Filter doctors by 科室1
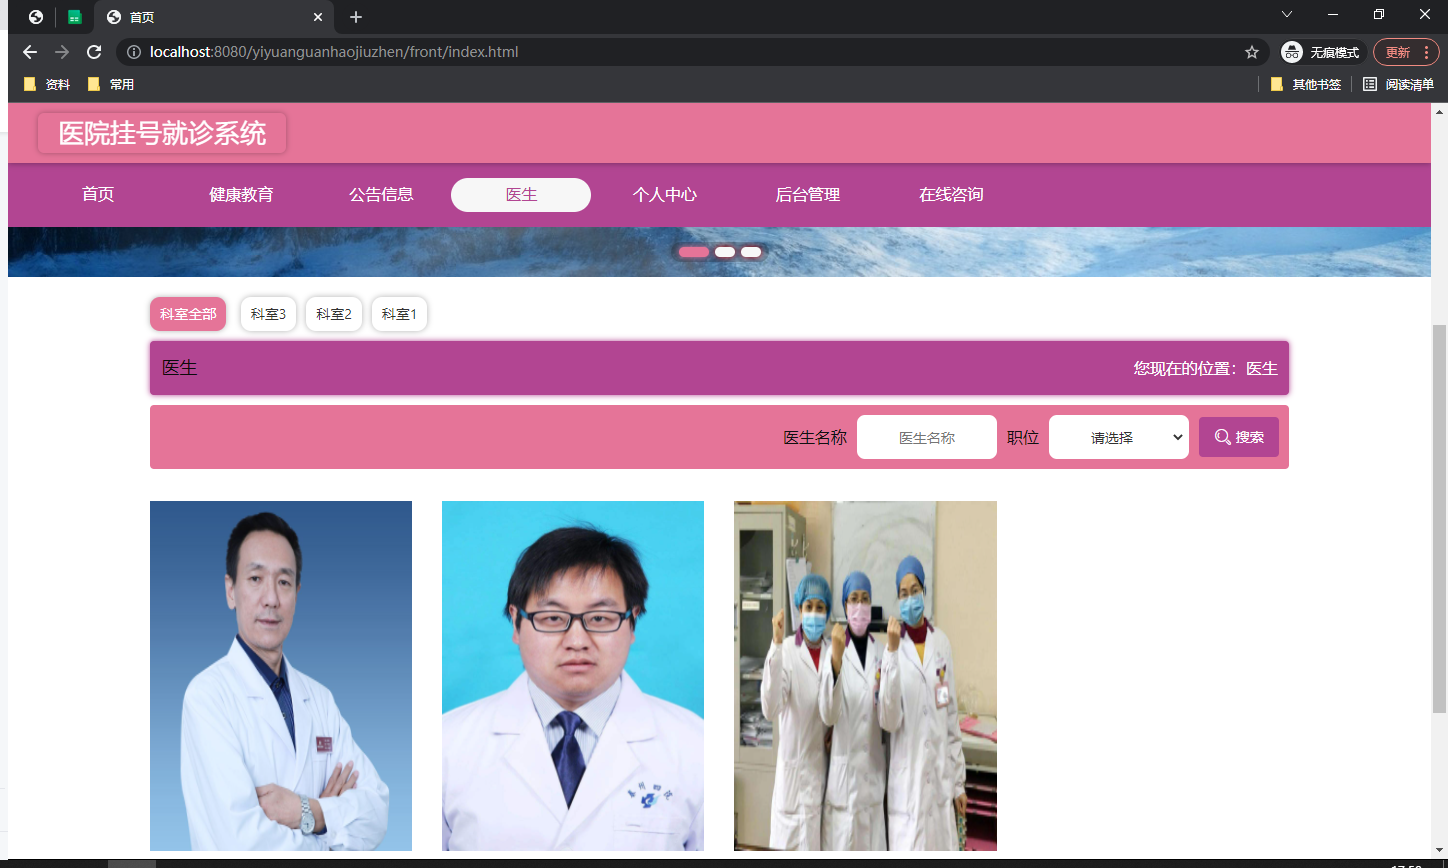 coord(400,314)
